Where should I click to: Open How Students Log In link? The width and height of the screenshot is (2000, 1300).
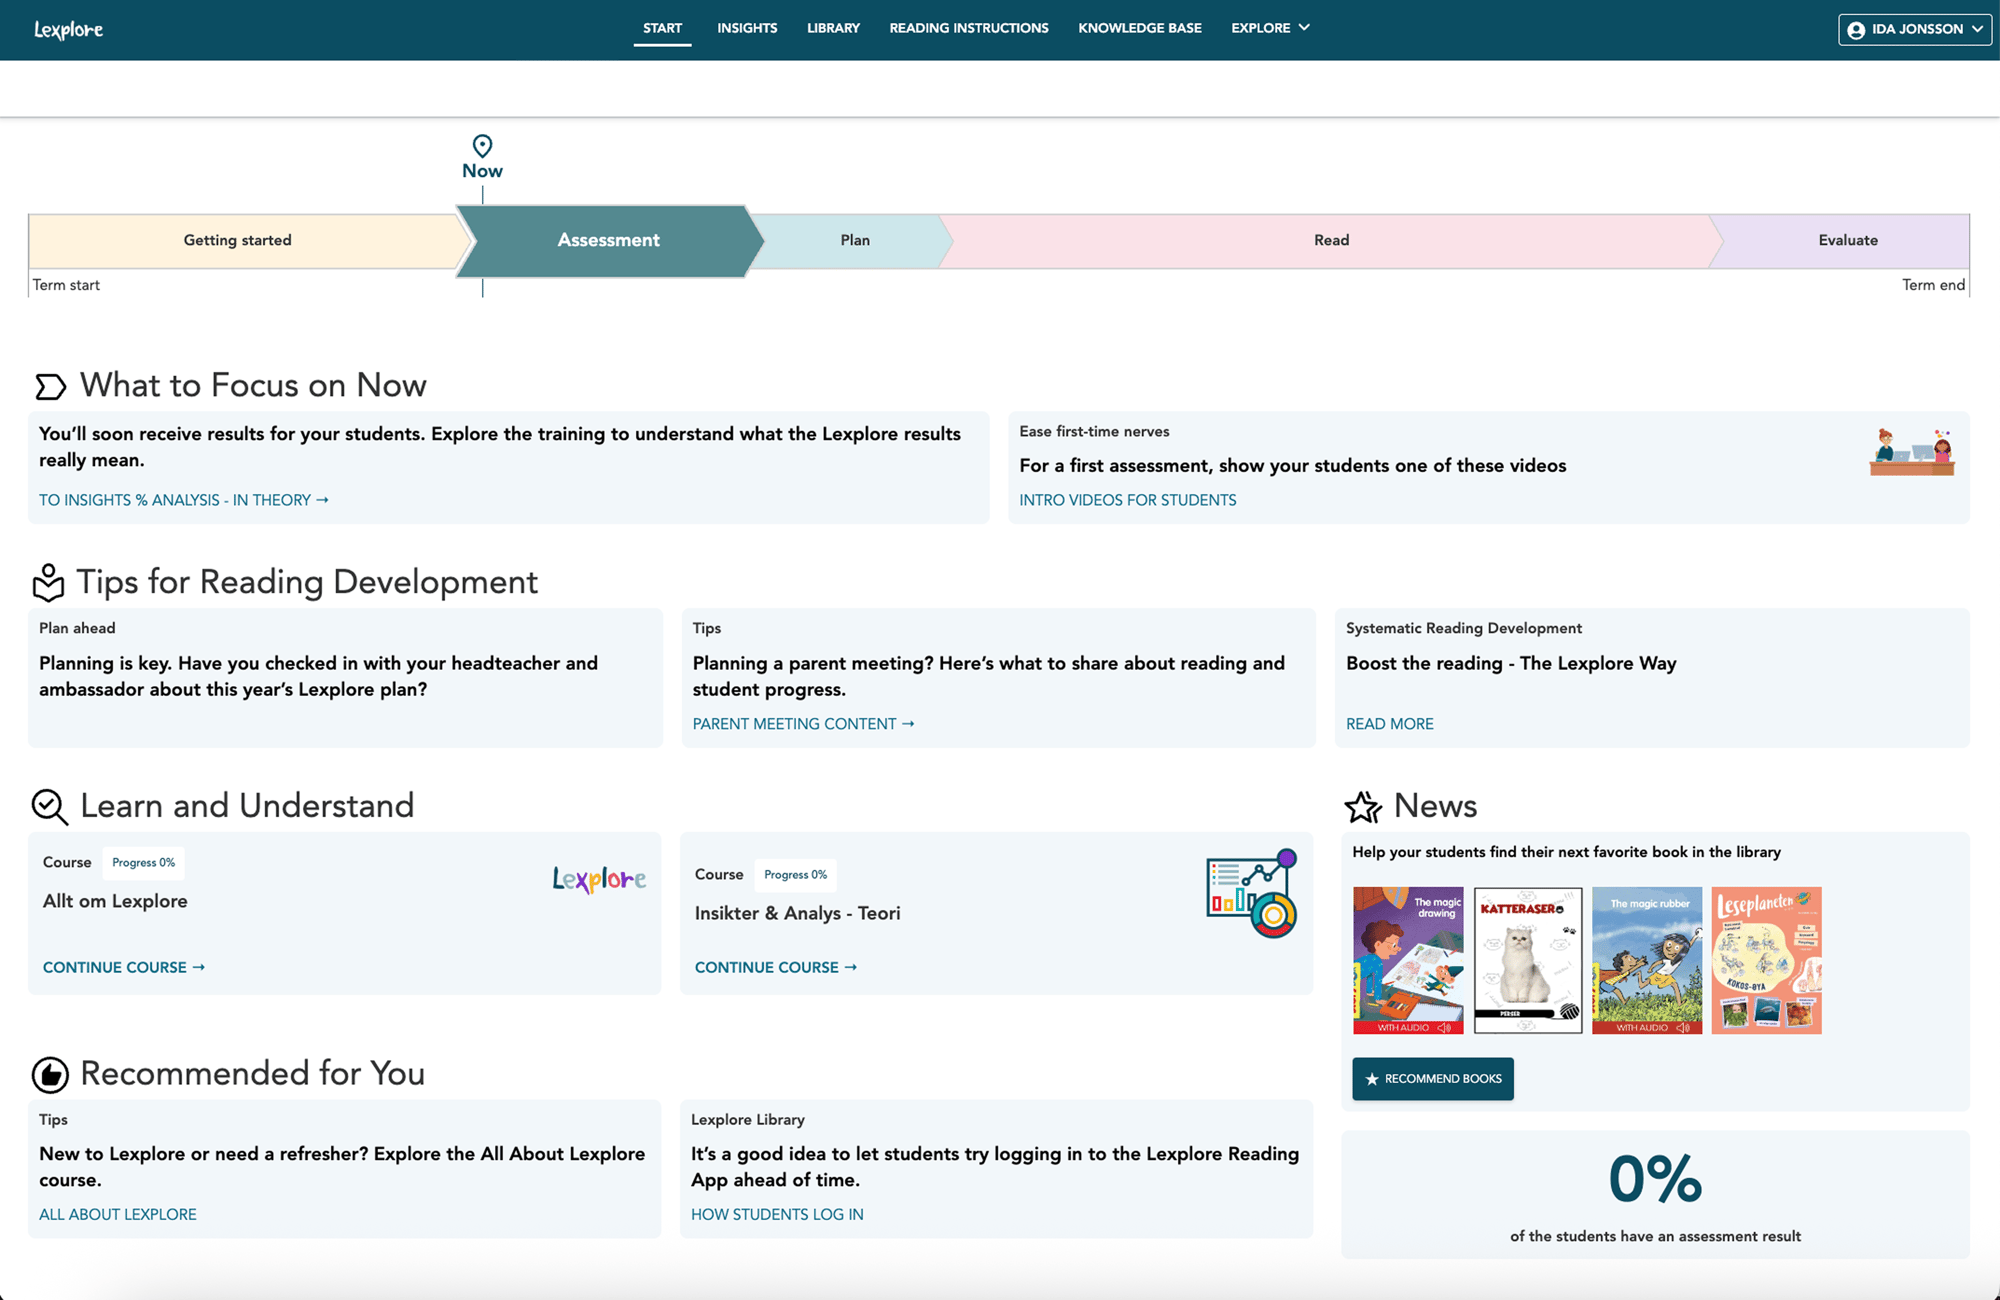point(777,1215)
